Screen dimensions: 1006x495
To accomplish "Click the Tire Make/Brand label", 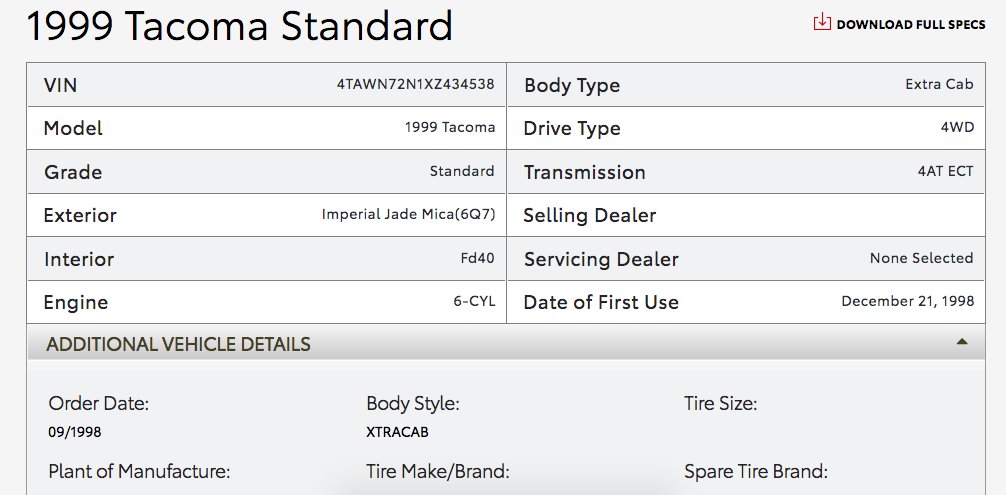I will (438, 472).
